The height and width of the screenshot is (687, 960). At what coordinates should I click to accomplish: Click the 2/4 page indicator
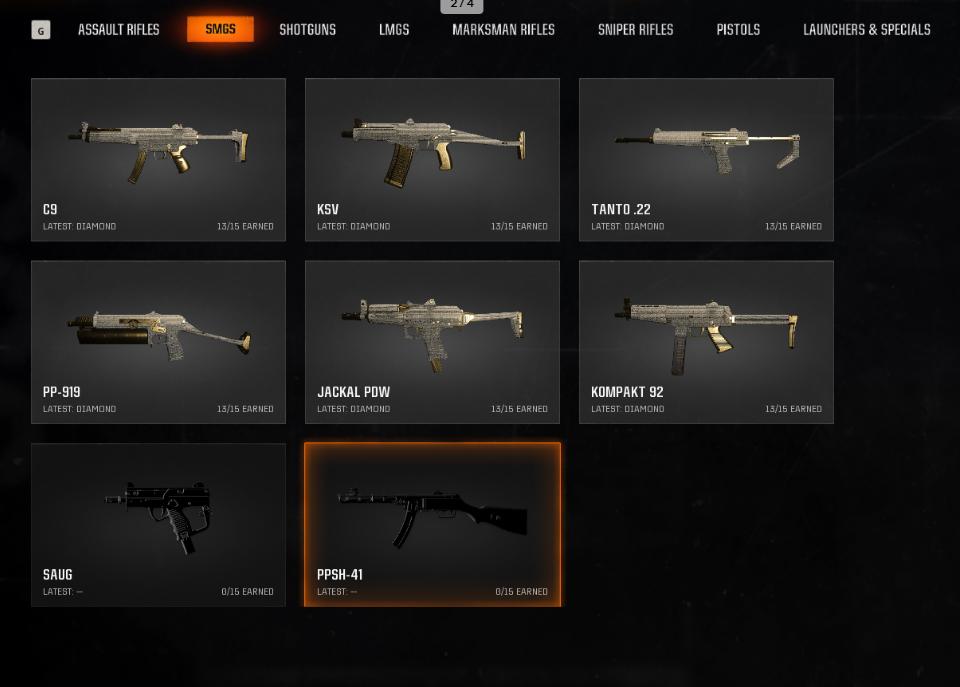coord(462,5)
